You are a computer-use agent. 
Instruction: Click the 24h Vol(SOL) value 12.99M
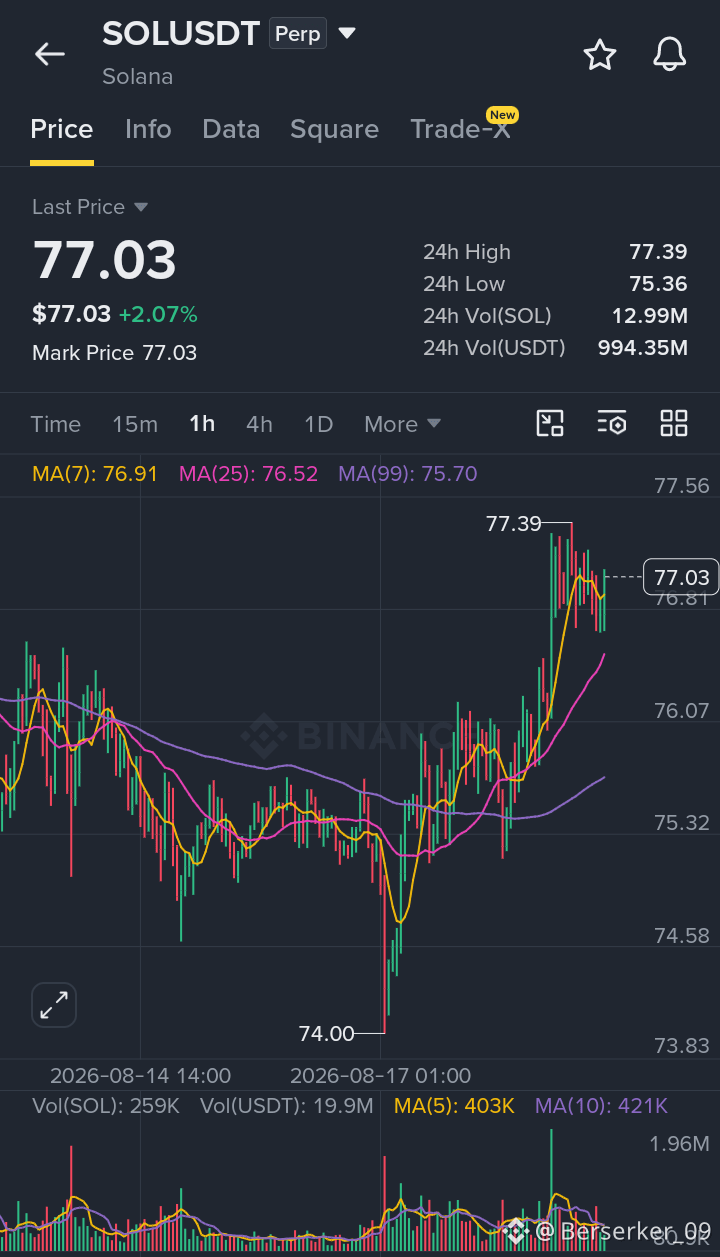(650, 316)
